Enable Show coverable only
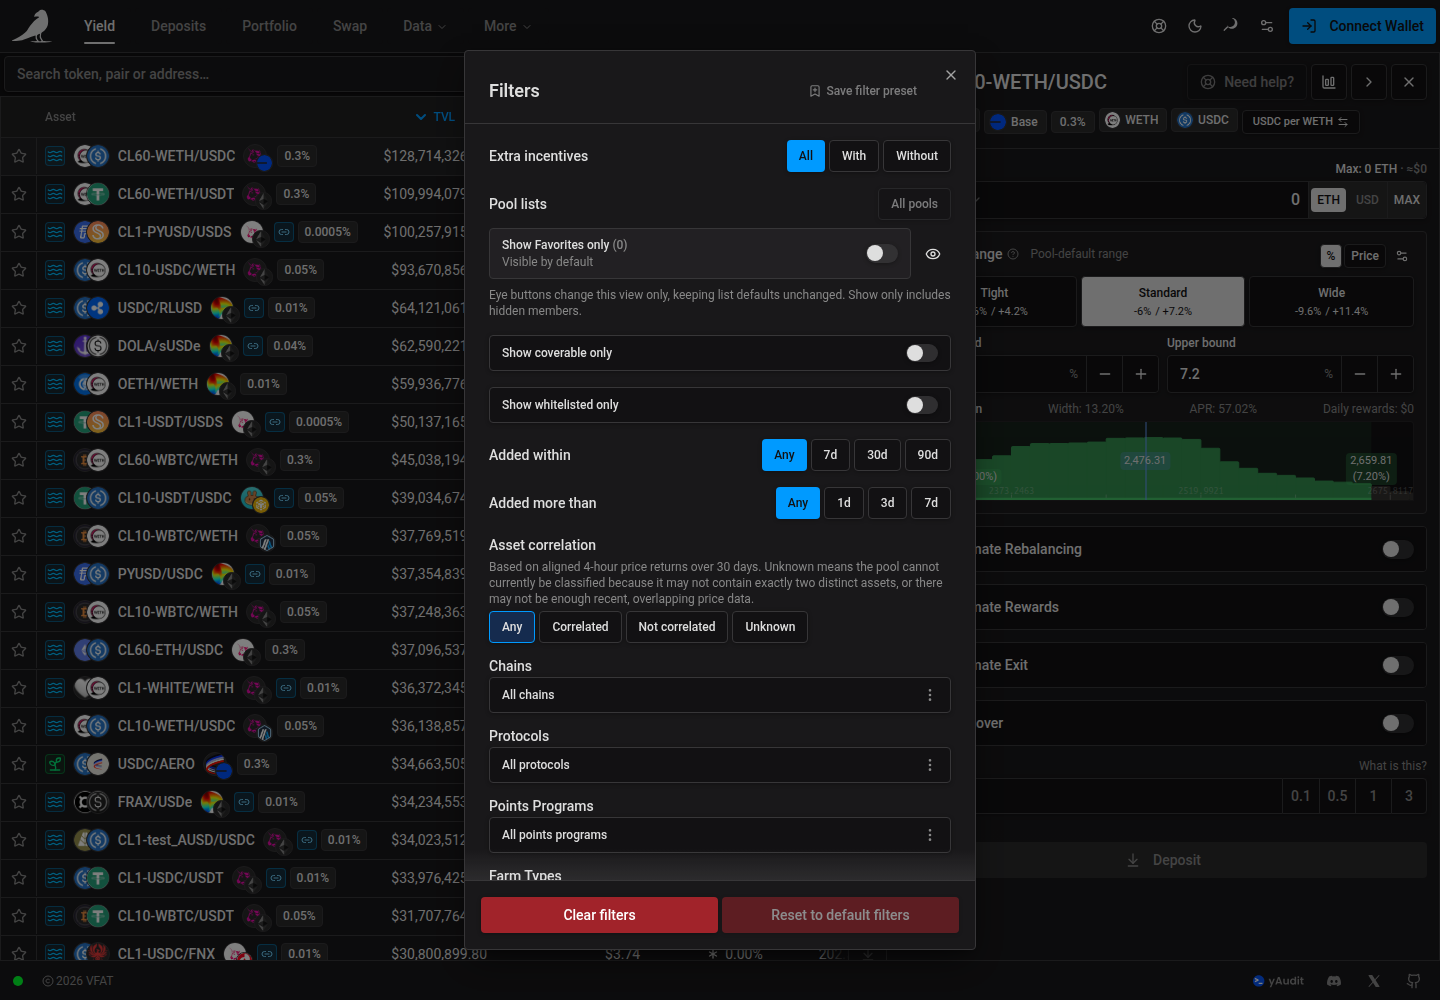Viewport: 1440px width, 1000px height. tap(921, 353)
